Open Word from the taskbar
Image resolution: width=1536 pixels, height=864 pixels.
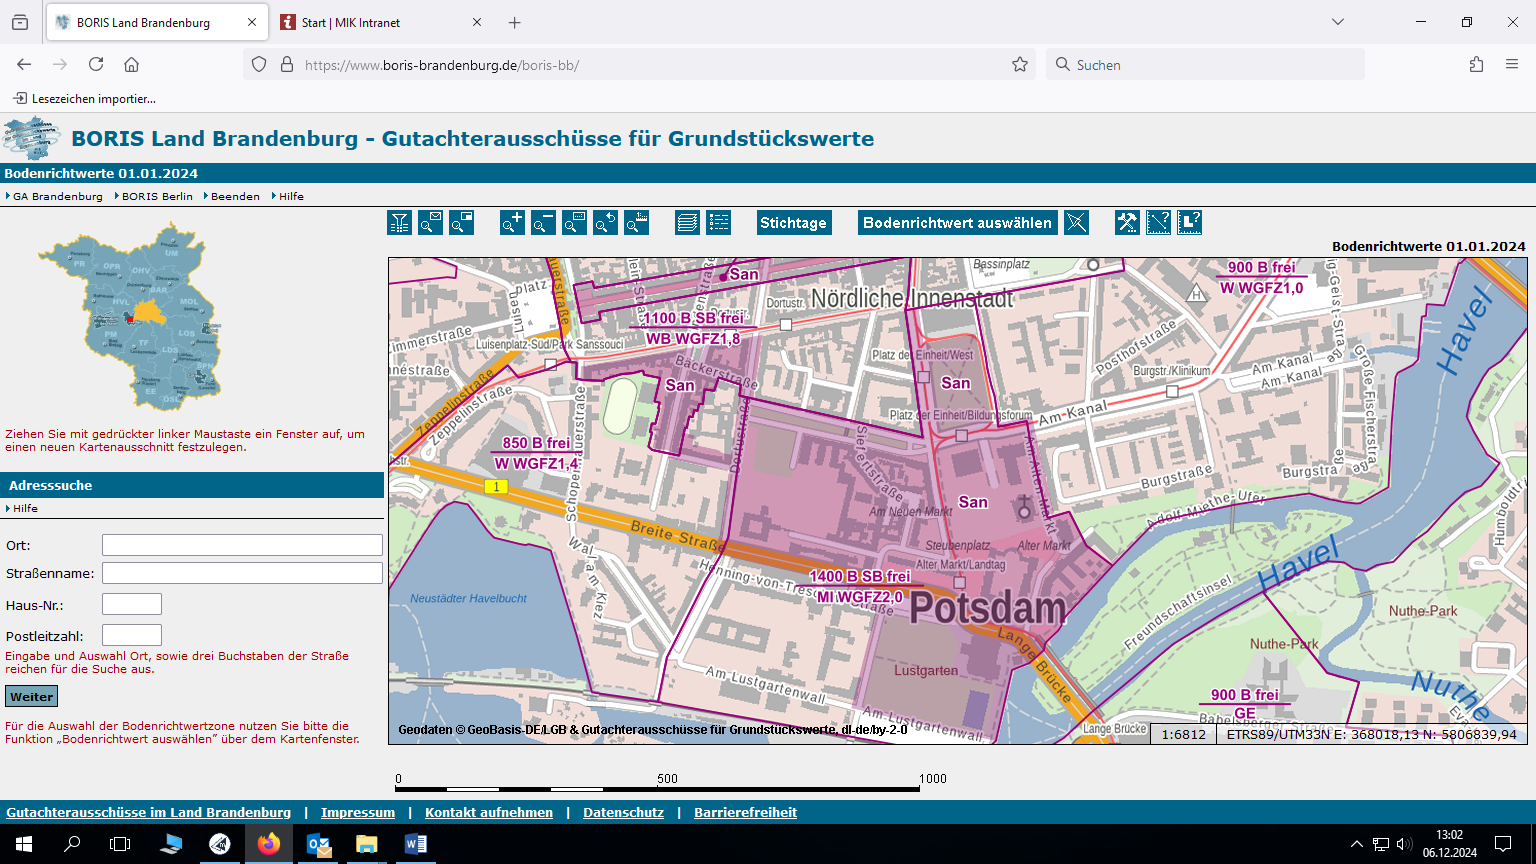coord(416,844)
